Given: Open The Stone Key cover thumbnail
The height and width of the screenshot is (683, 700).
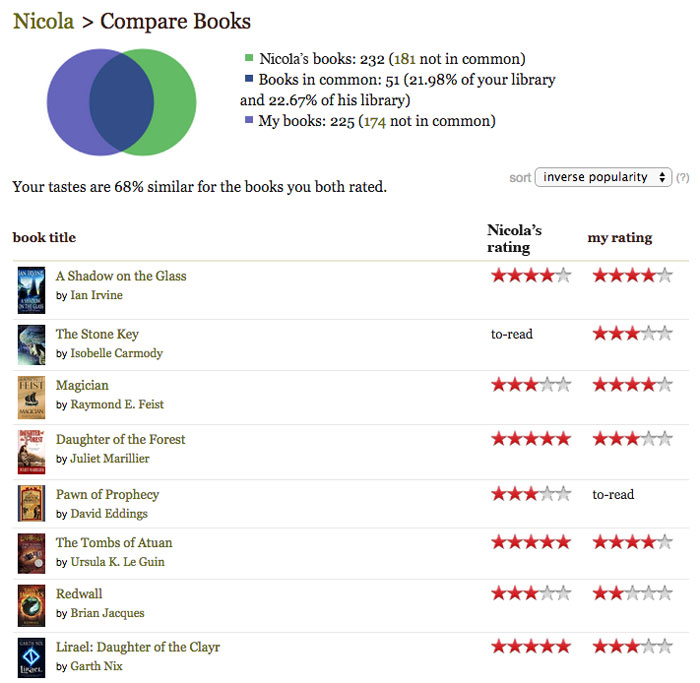Looking at the screenshot, I should [31, 344].
